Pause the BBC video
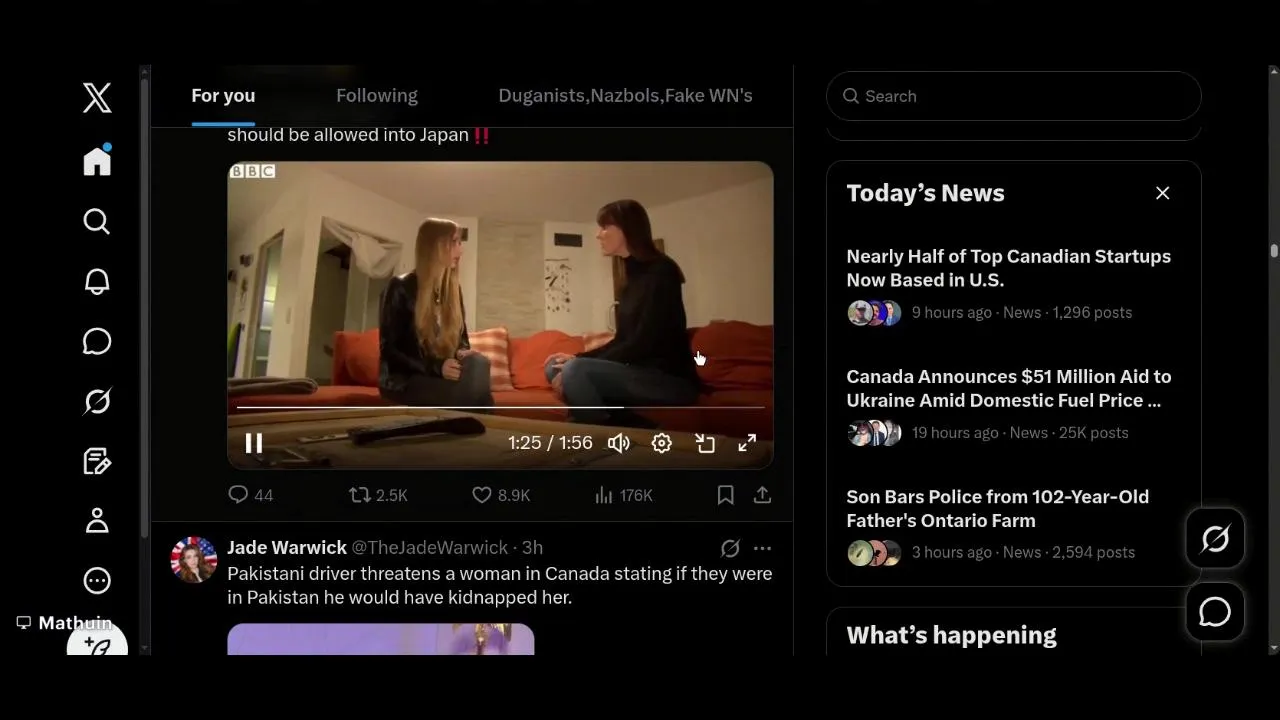Viewport: 1280px width, 720px height. pos(254,443)
